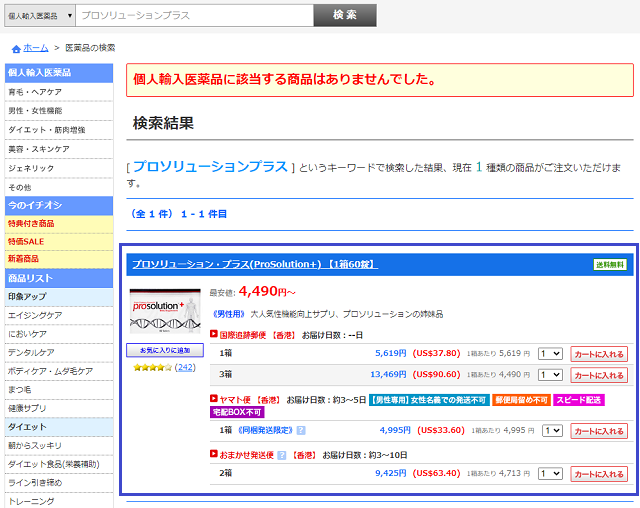Click the (全 1 件) 1 - 1 件目 text
Image resolution: width=640 pixels, height=508 pixels.
coord(179,214)
